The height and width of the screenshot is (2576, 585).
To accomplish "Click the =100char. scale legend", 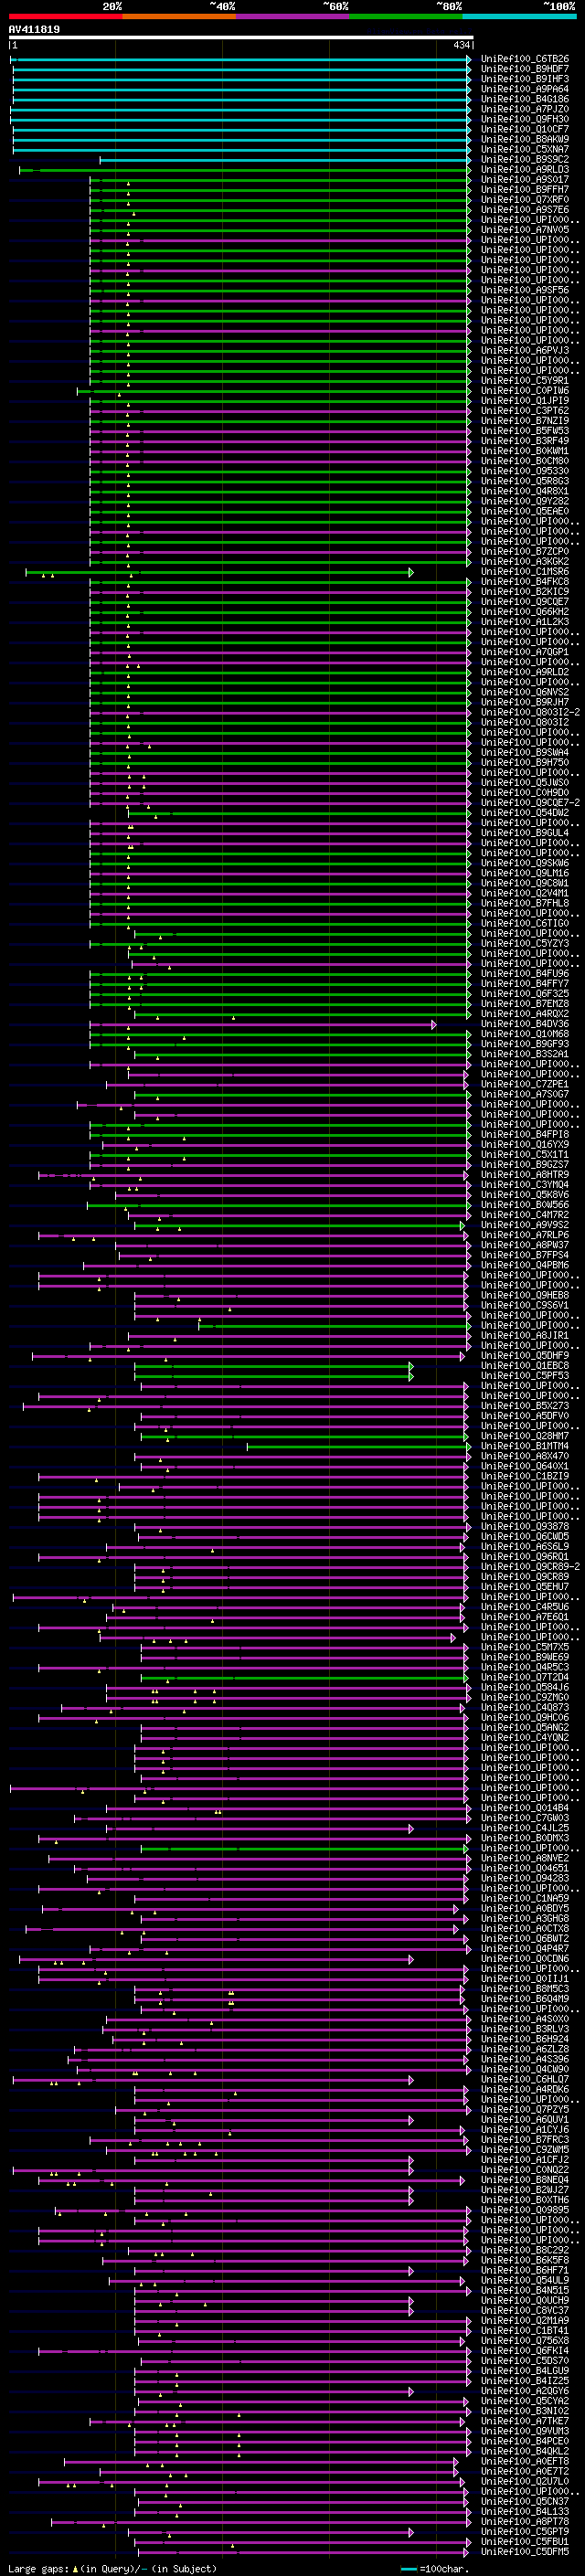I will pyautogui.click(x=434, y=2569).
